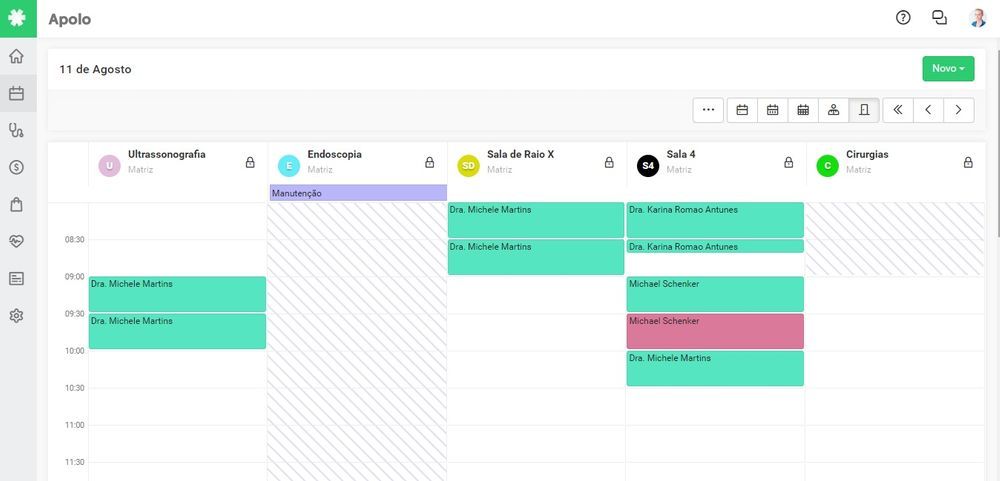Click the Manutenção event in Endoscopia
This screenshot has width=1000, height=481.
click(357, 193)
